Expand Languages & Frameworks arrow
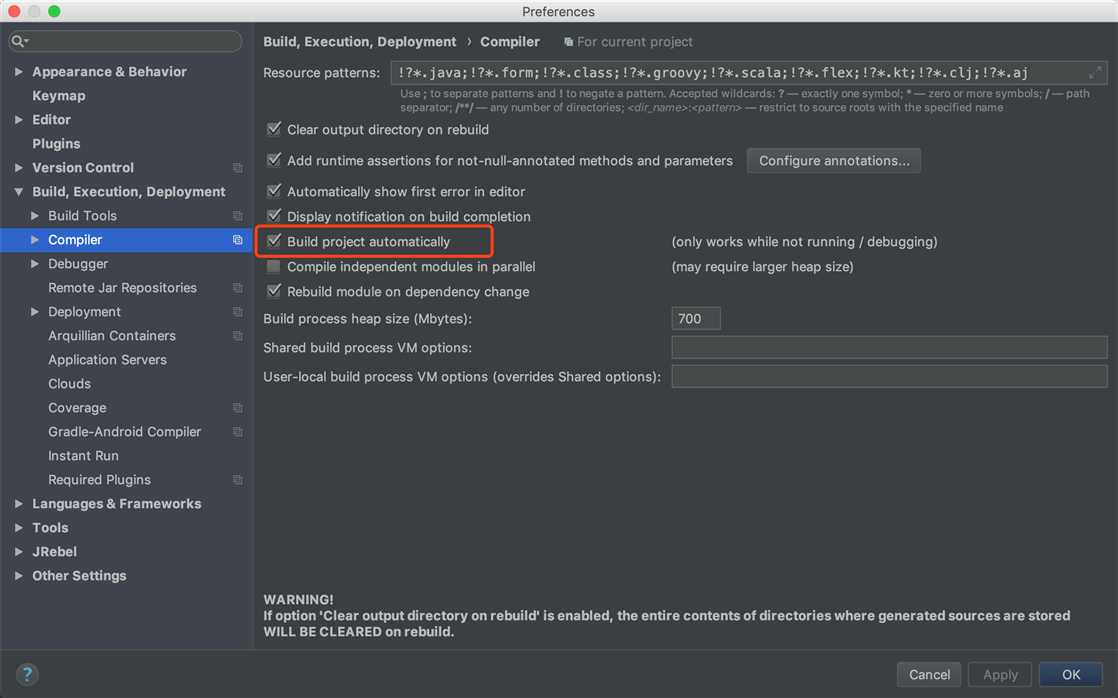The height and width of the screenshot is (698, 1118). point(19,503)
